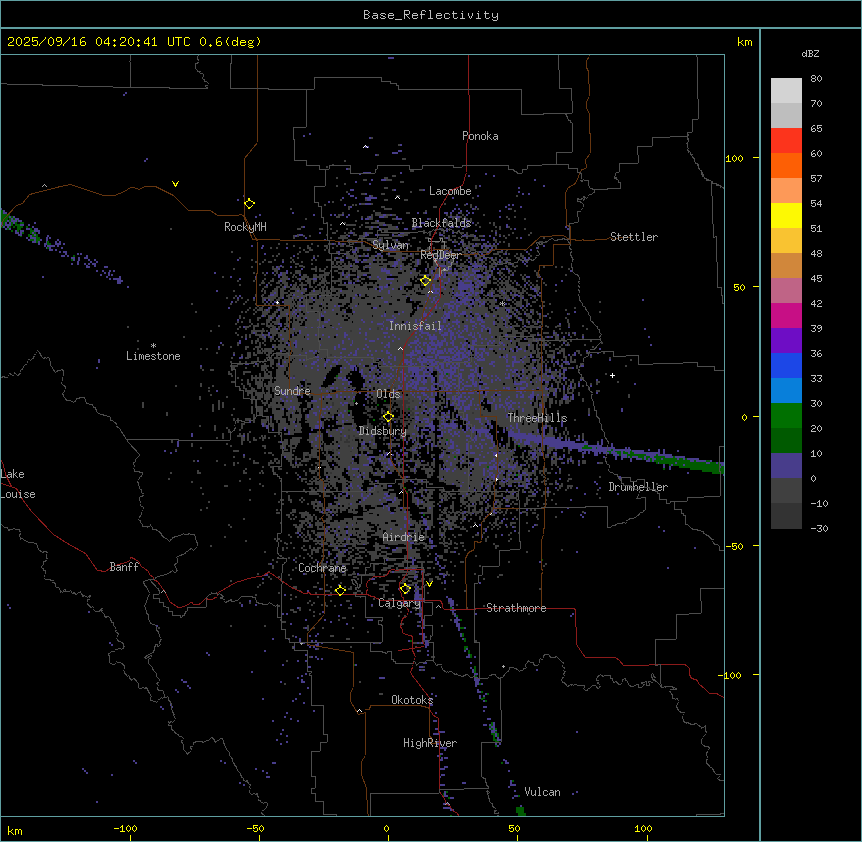Click the Calgary text label
862x842 pixels.
[x=400, y=603]
